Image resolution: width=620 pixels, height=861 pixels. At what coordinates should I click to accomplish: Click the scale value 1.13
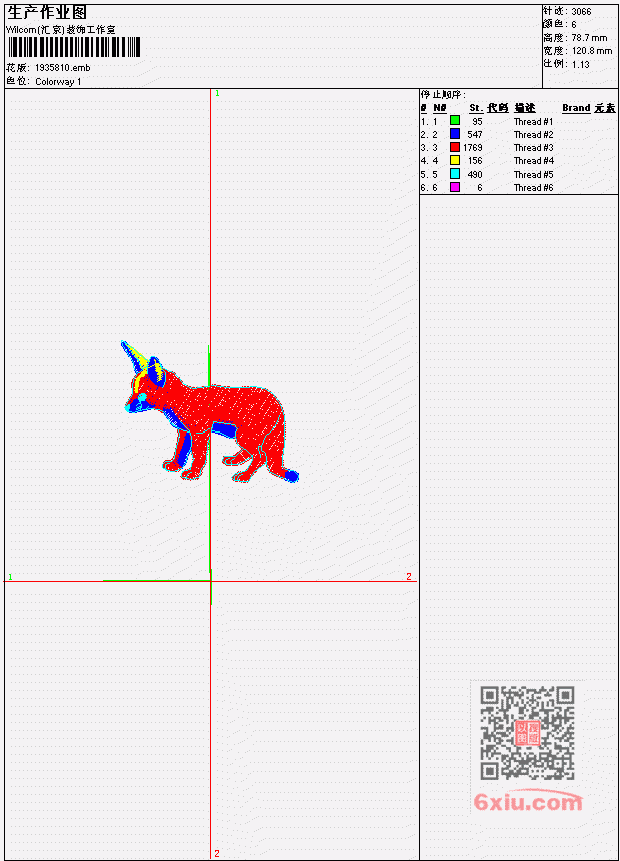[x=580, y=65]
